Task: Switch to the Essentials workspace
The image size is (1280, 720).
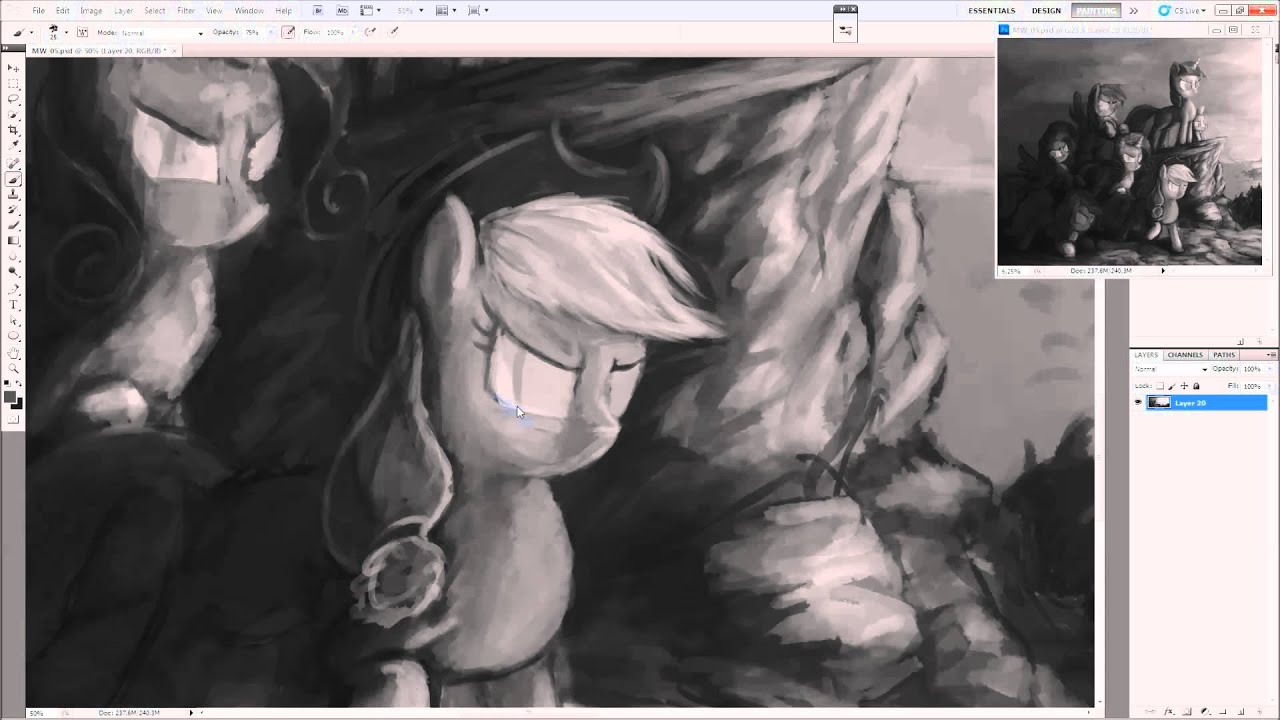Action: [991, 11]
